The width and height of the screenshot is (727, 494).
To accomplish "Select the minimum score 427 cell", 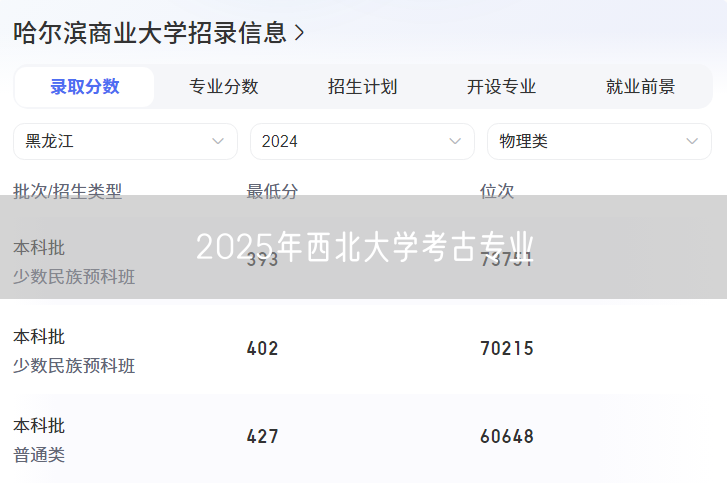I will 263,437.
